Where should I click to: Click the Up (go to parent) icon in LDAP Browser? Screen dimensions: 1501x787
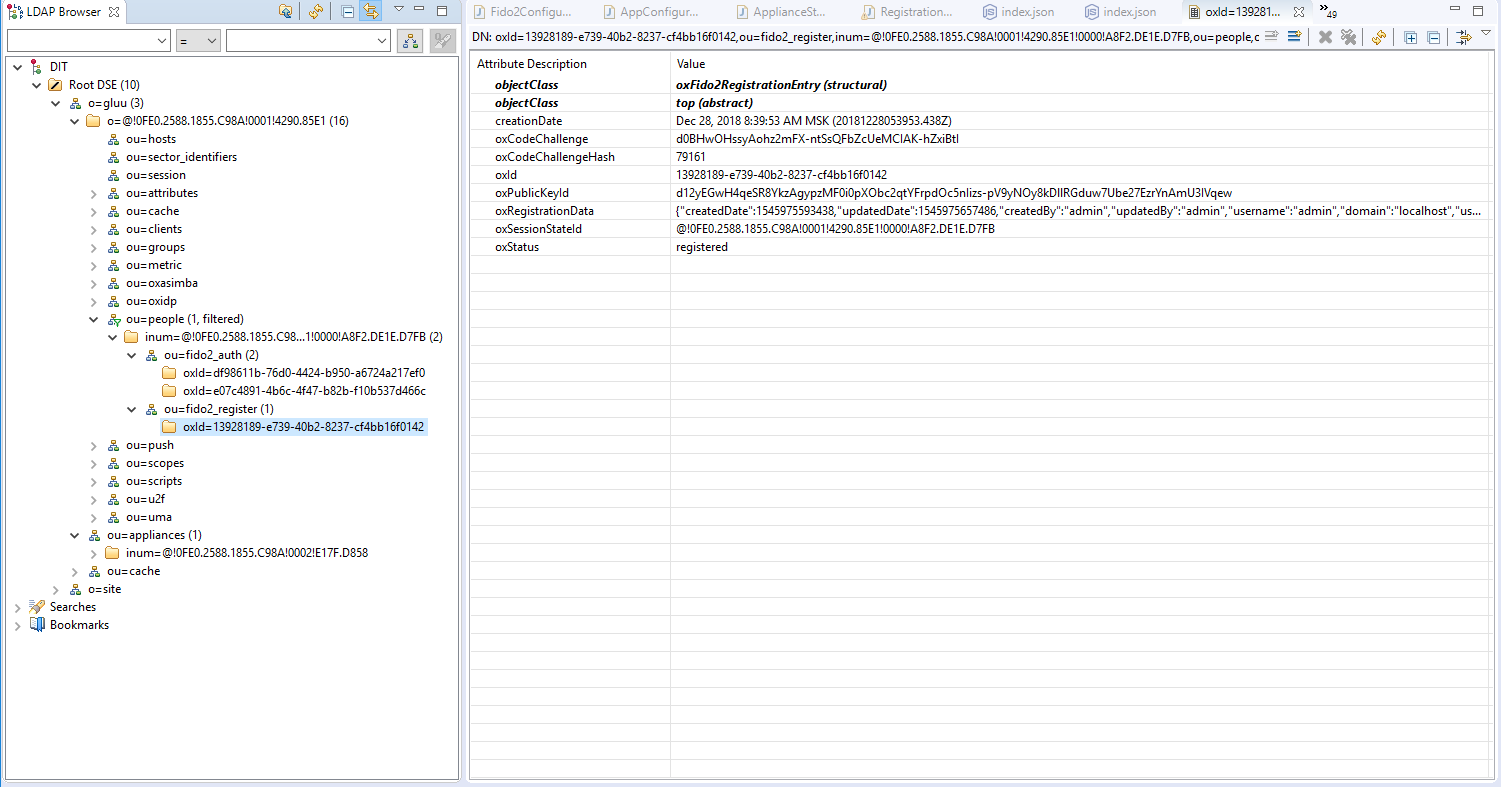pyautogui.click(x=286, y=12)
